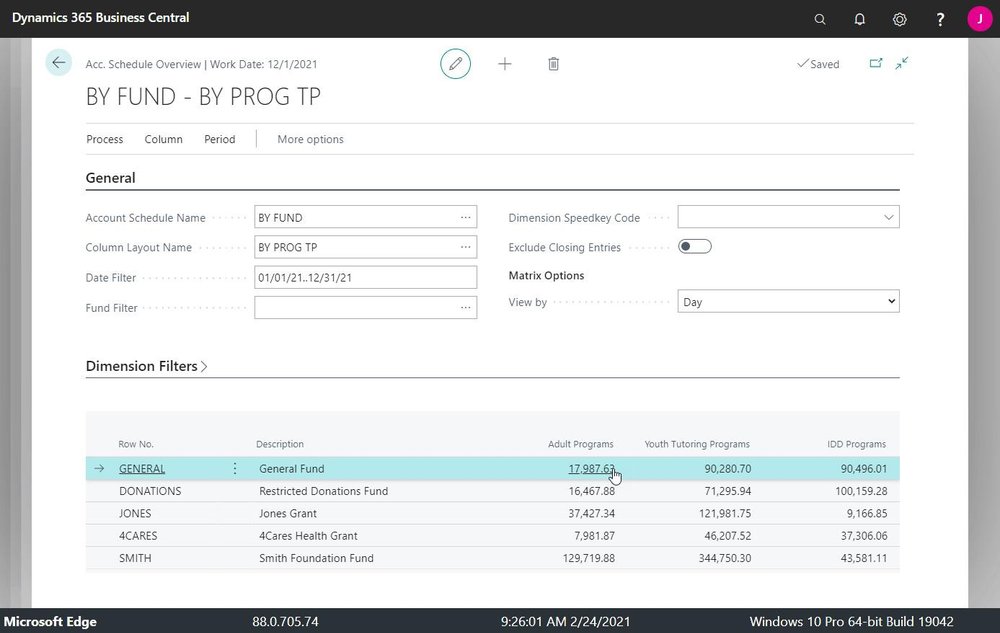Click the 129,719.88 amount
Image resolution: width=1000 pixels, height=633 pixels.
tap(589, 558)
